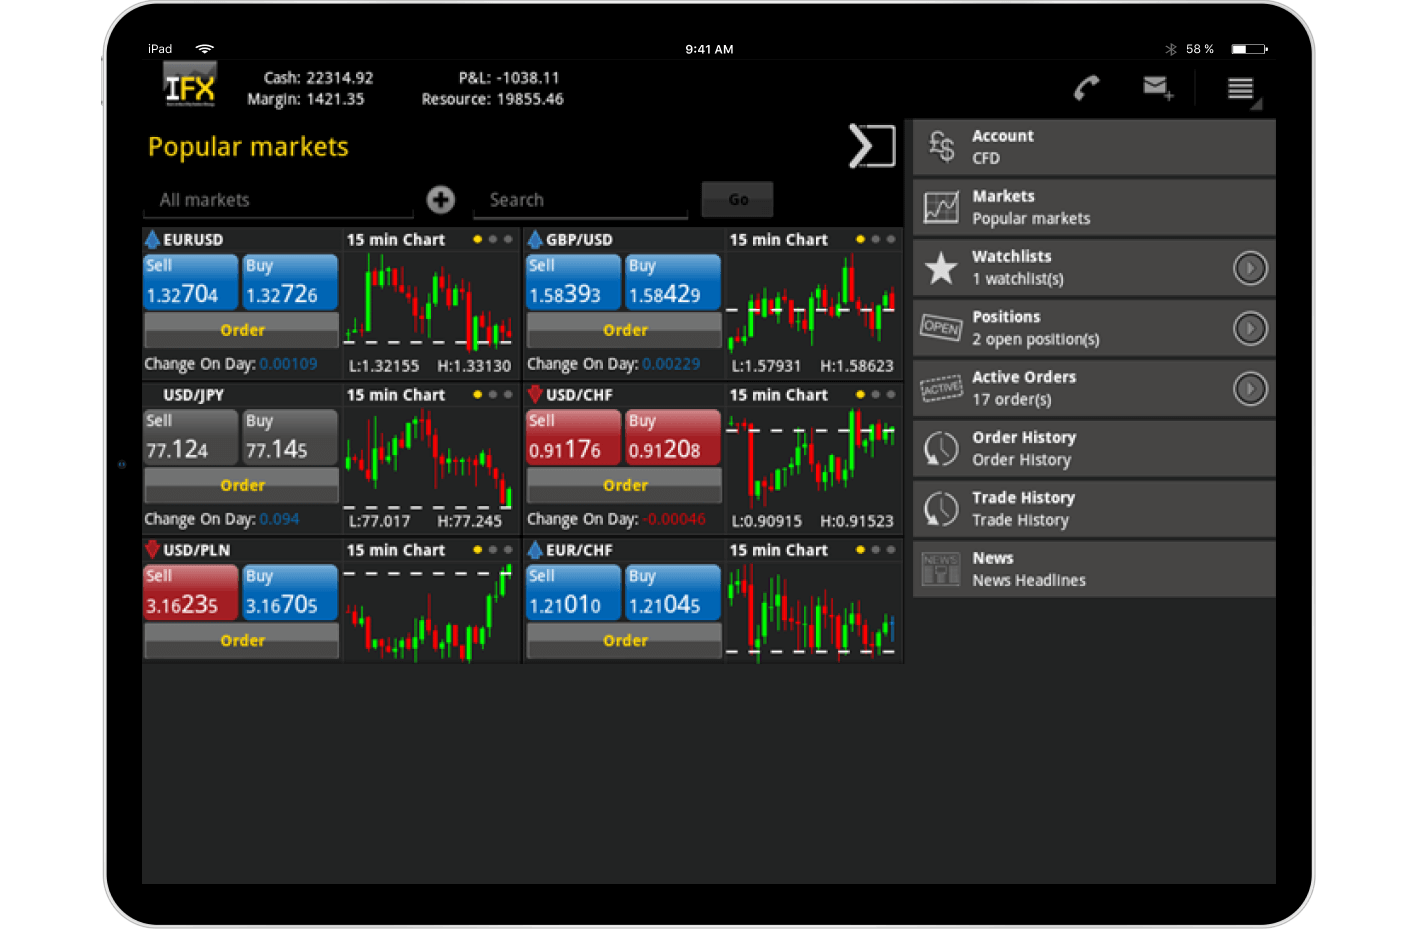Open the All markets dropdown
Image resolution: width=1419 pixels, height=947 pixels.
pyautogui.click(x=278, y=199)
